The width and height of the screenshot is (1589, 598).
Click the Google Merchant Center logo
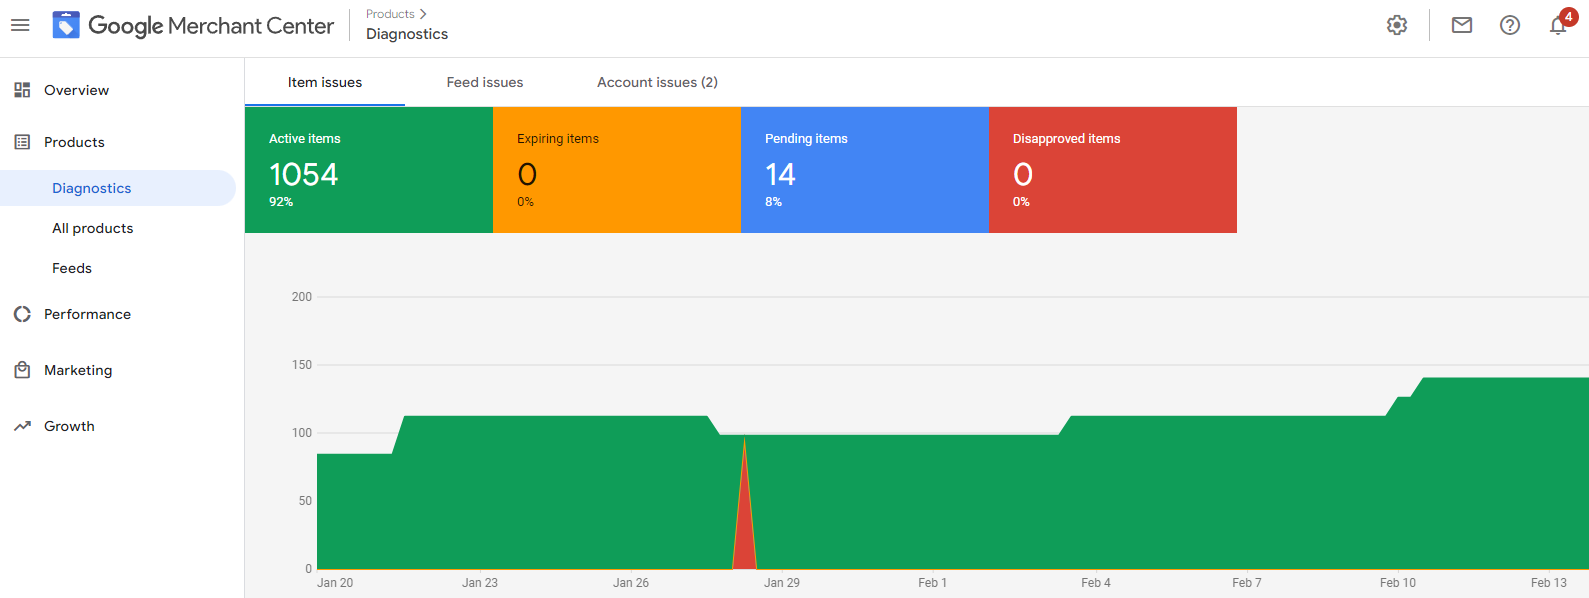[193, 25]
